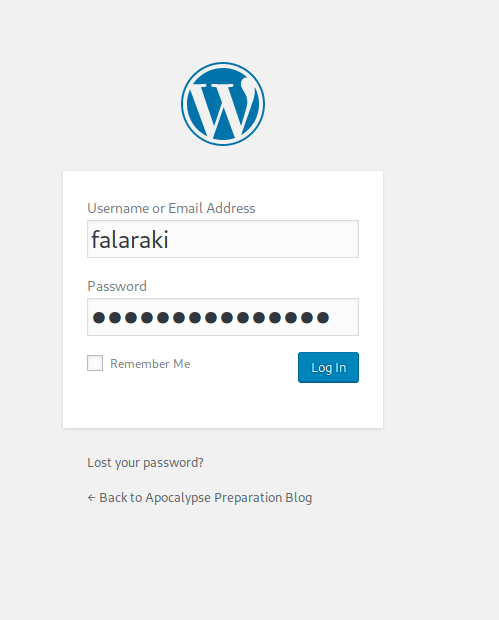Click the WordPress logo

point(223,104)
